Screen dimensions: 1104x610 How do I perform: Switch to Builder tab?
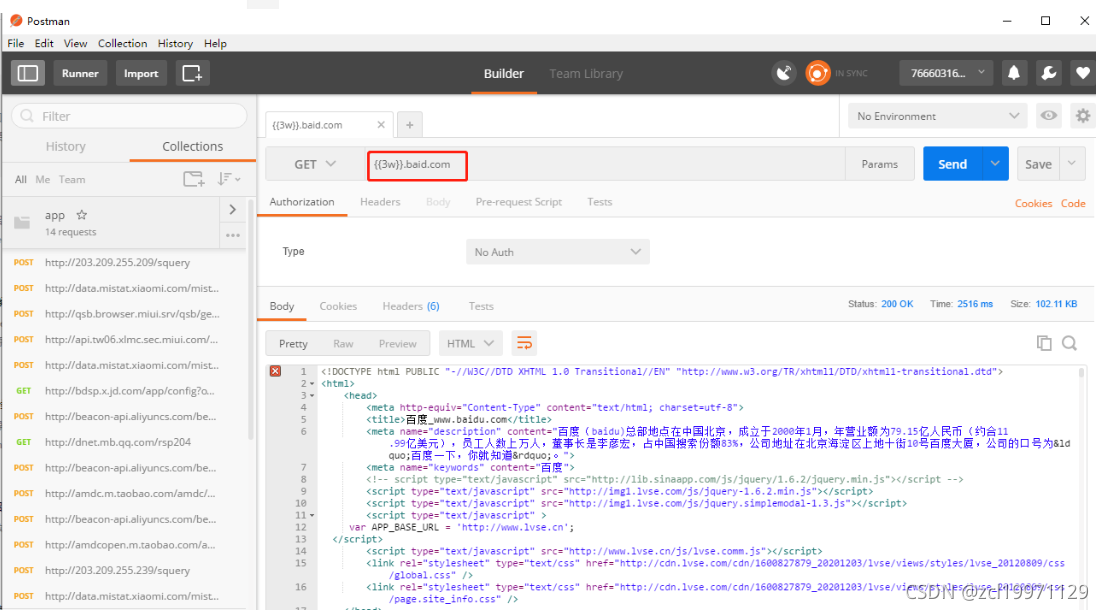click(503, 73)
